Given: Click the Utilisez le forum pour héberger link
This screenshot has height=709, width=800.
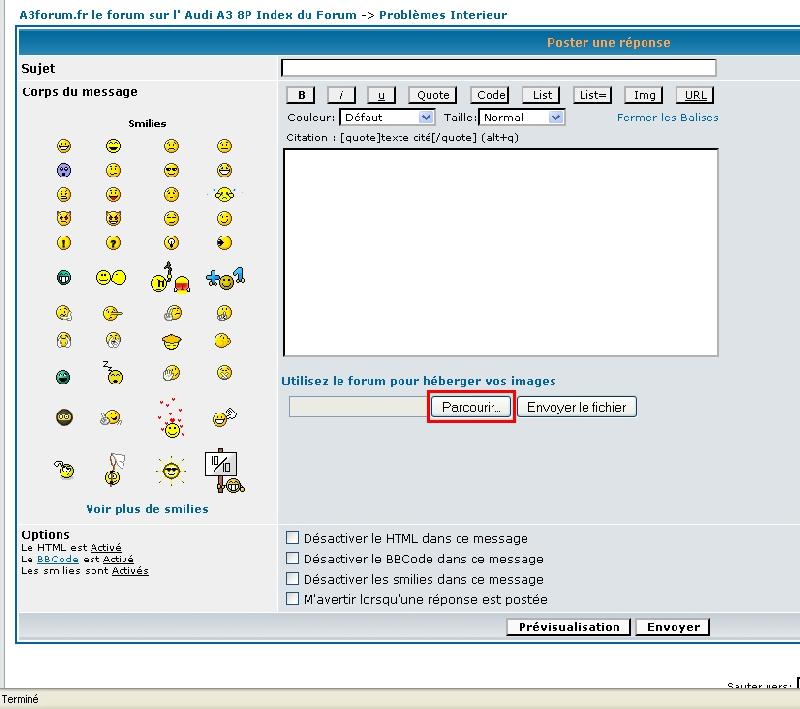Looking at the screenshot, I should [x=418, y=381].
